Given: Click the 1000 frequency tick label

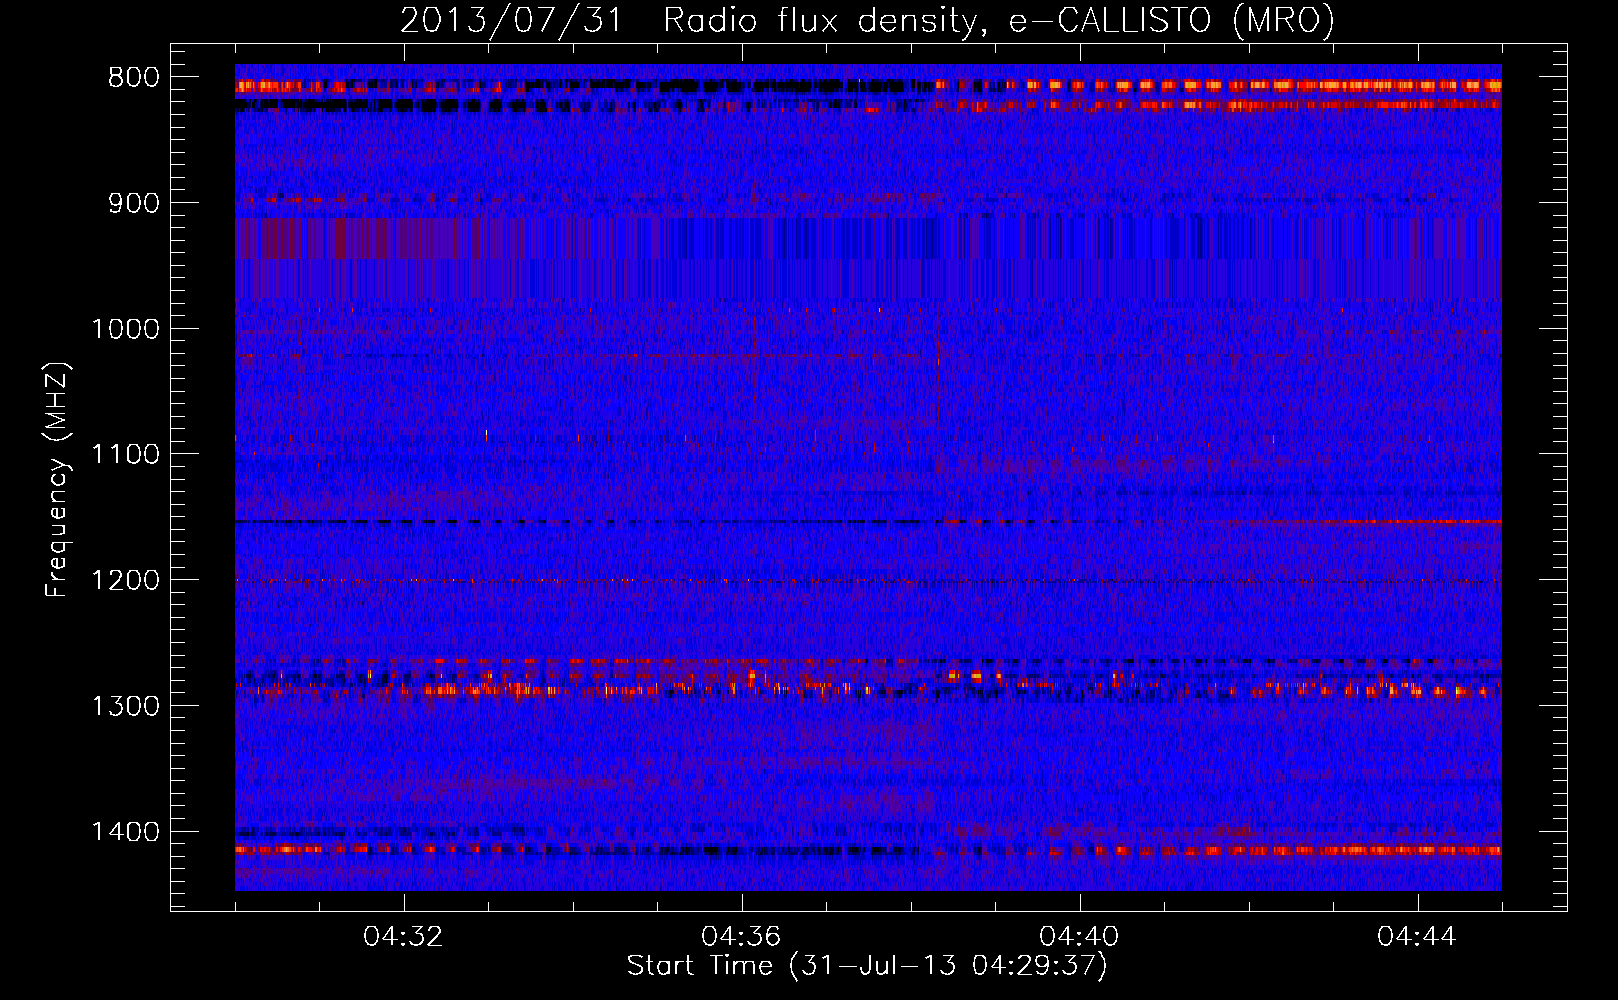Looking at the screenshot, I should (125, 329).
